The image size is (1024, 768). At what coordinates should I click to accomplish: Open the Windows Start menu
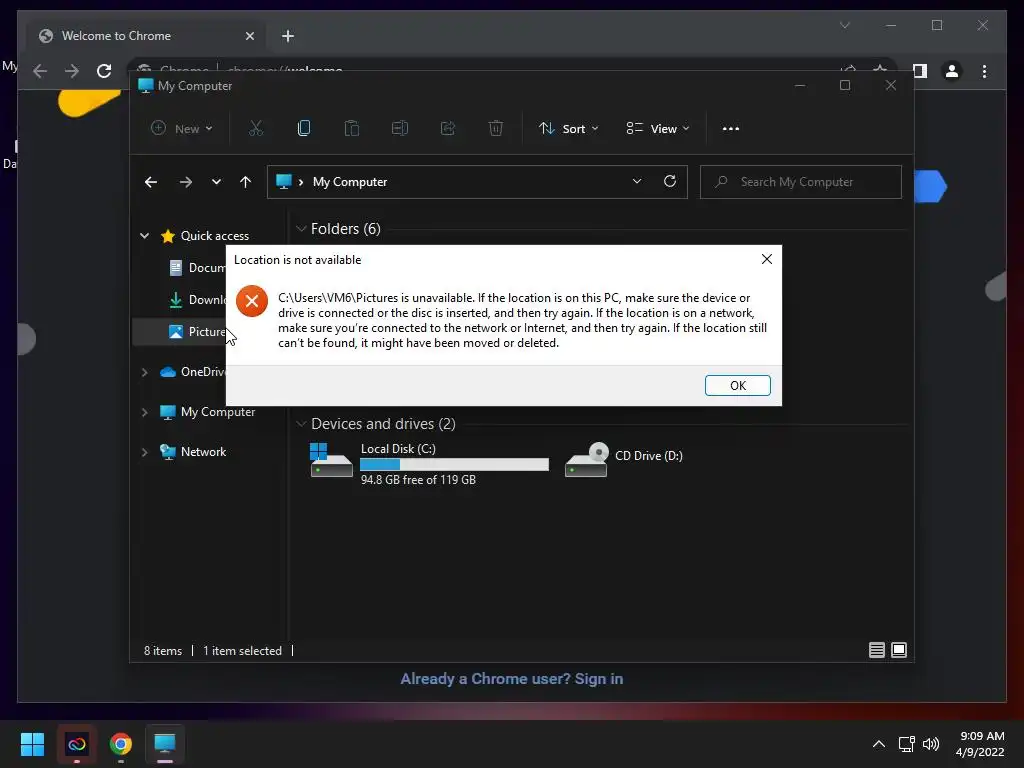click(x=32, y=744)
